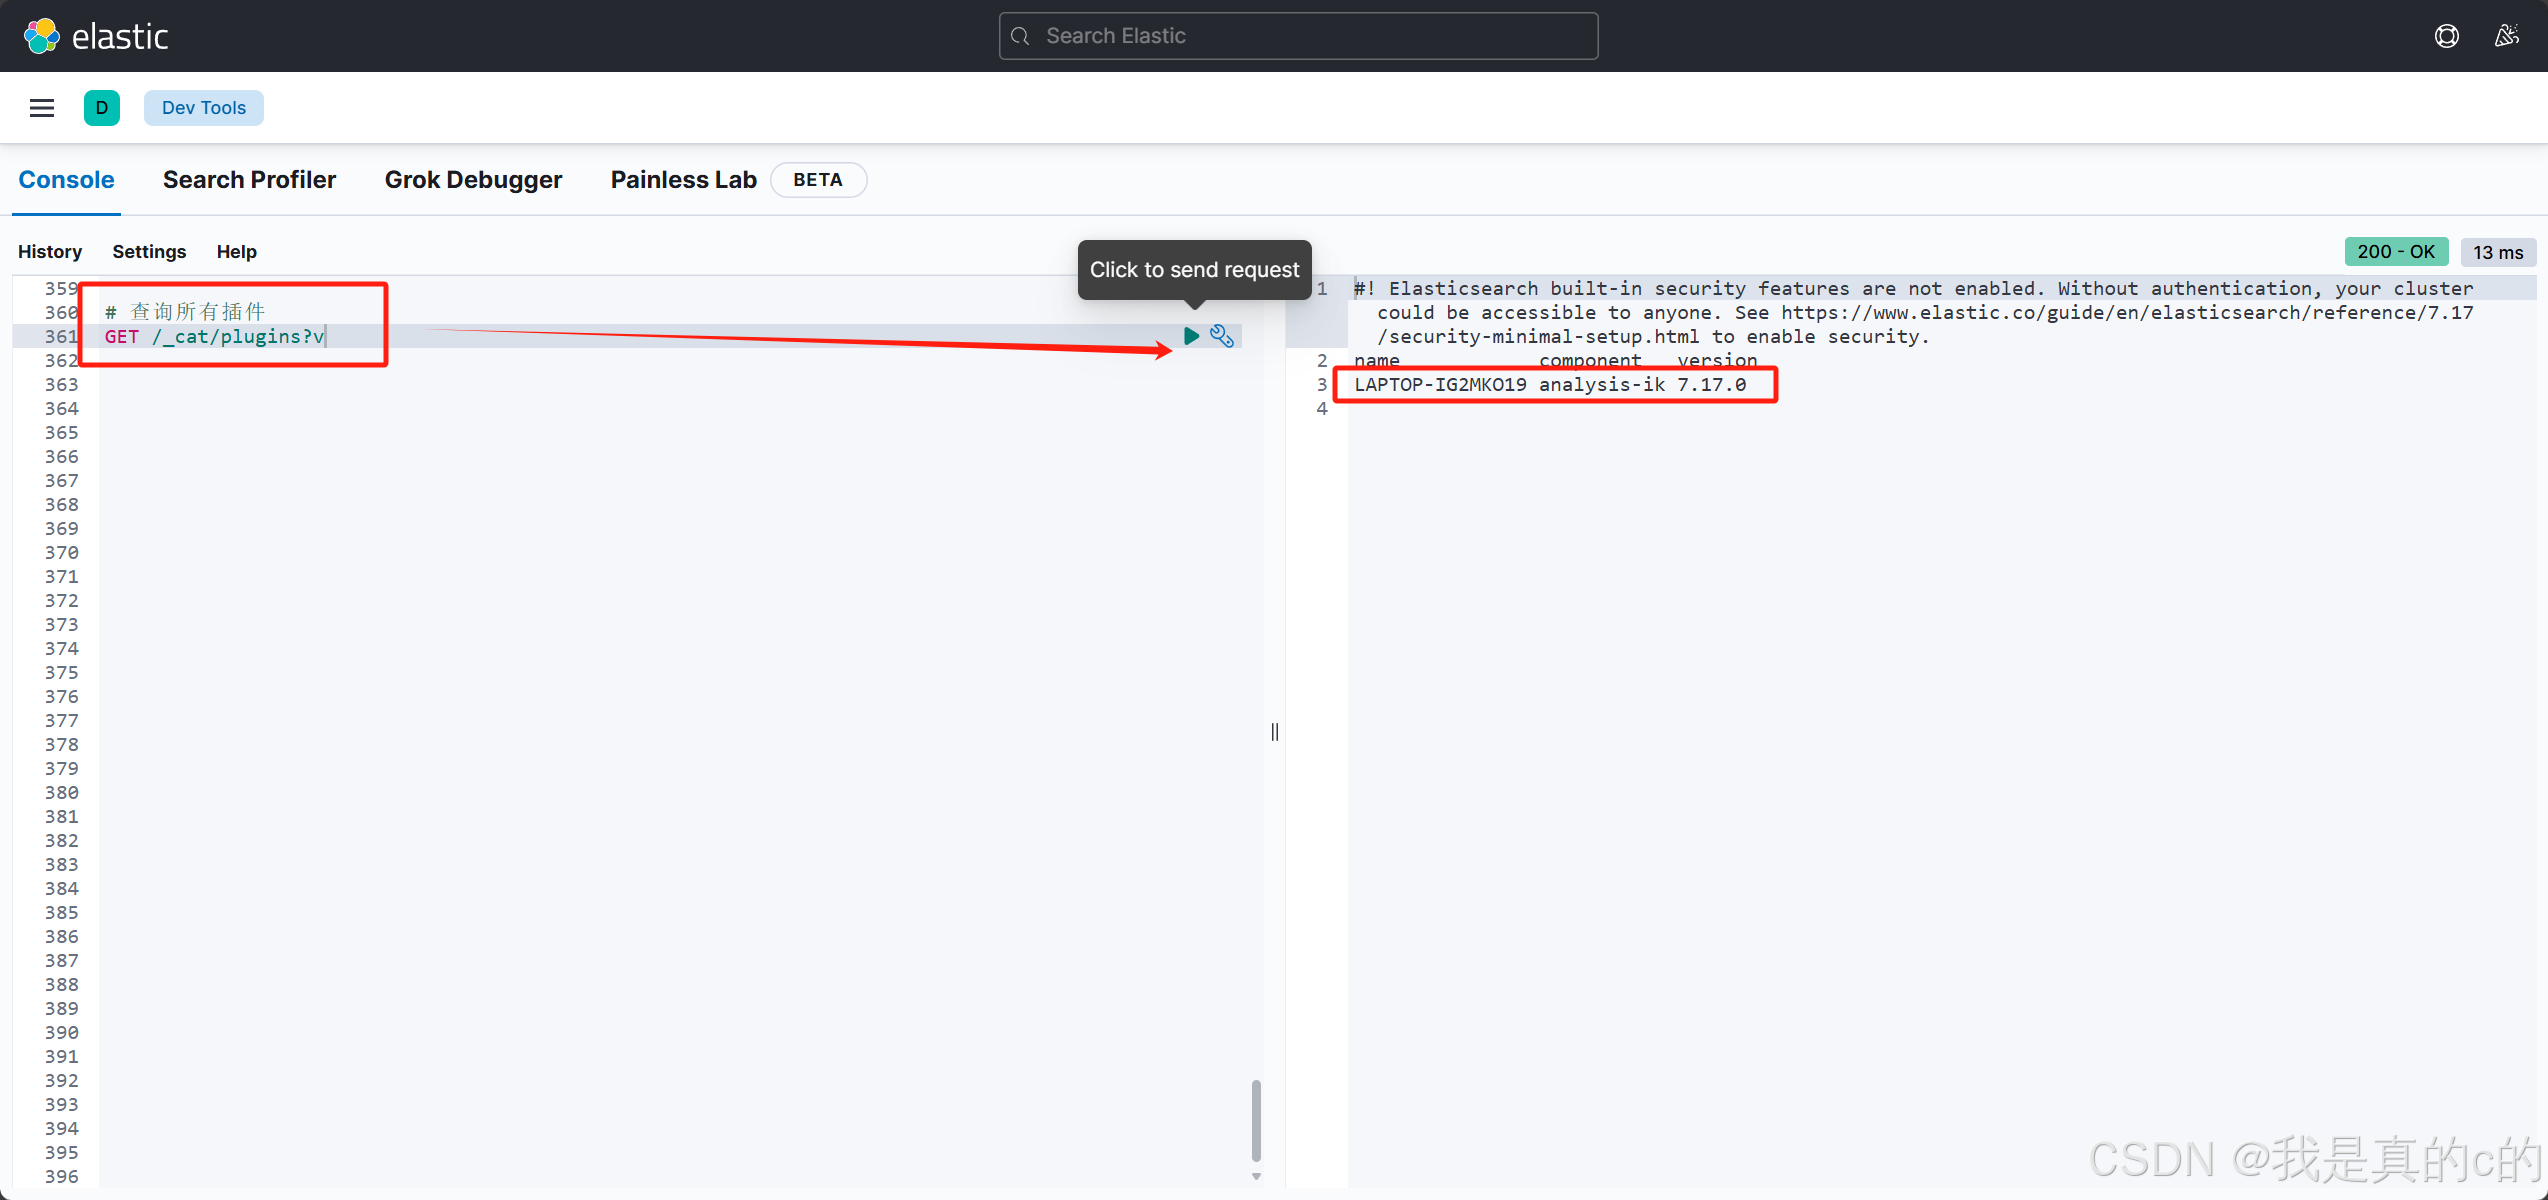The image size is (2548, 1200).
Task: Click the Dev Tools breadcrumb
Action: [x=204, y=108]
